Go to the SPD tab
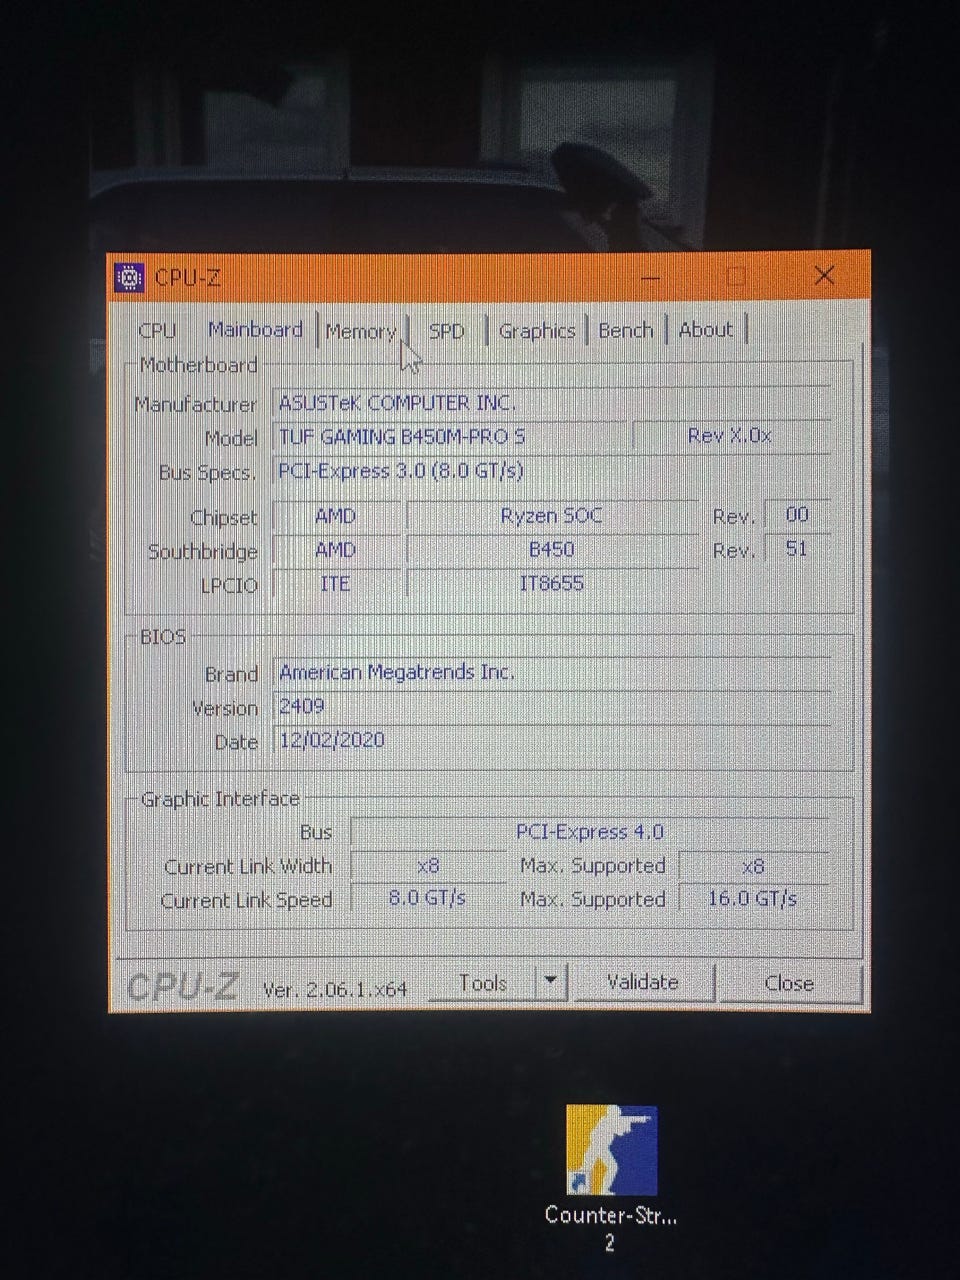The height and width of the screenshot is (1280, 960). [447, 330]
